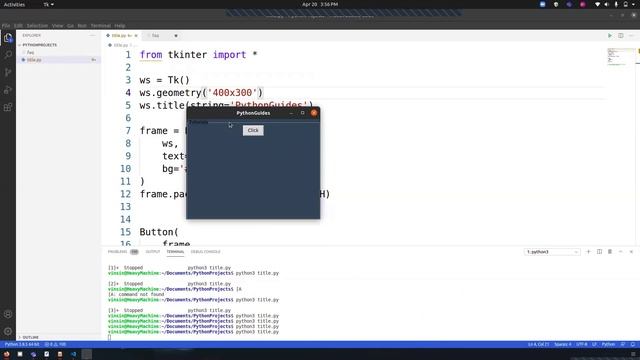
Task: Click the Click button in PythonGuides window
Action: pos(253,130)
